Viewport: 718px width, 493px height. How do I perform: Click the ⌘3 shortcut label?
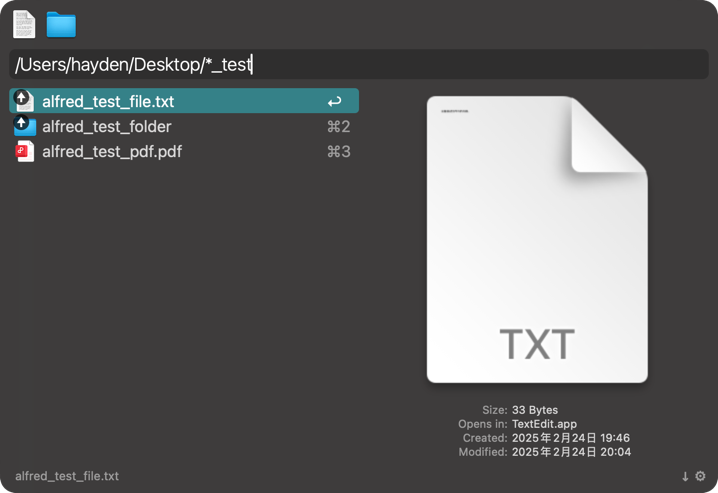coord(338,152)
